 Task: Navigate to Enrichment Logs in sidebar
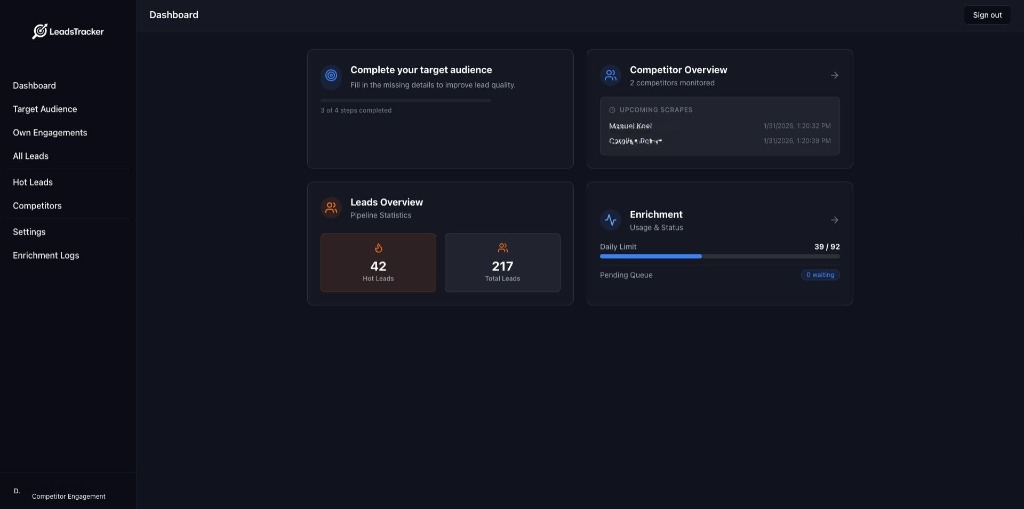[46, 255]
